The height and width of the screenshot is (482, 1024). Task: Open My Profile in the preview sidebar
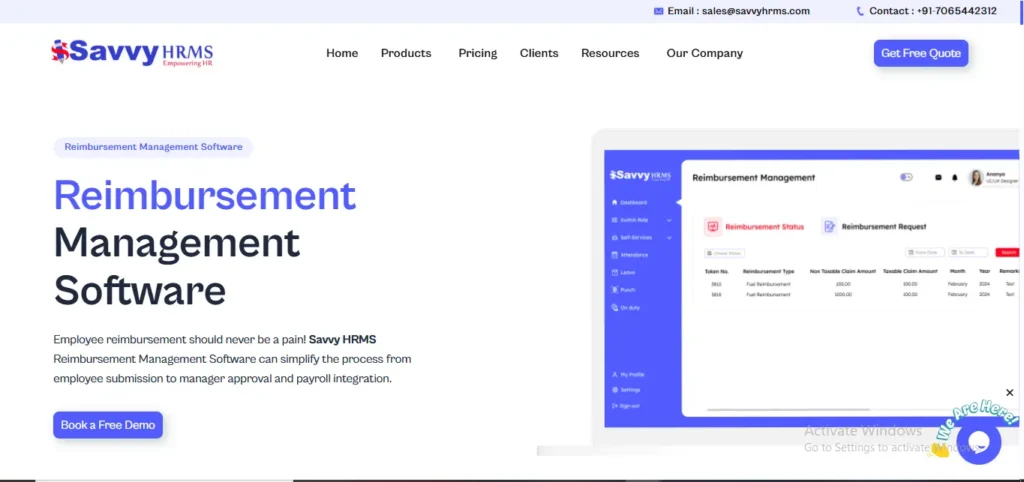[628, 374]
